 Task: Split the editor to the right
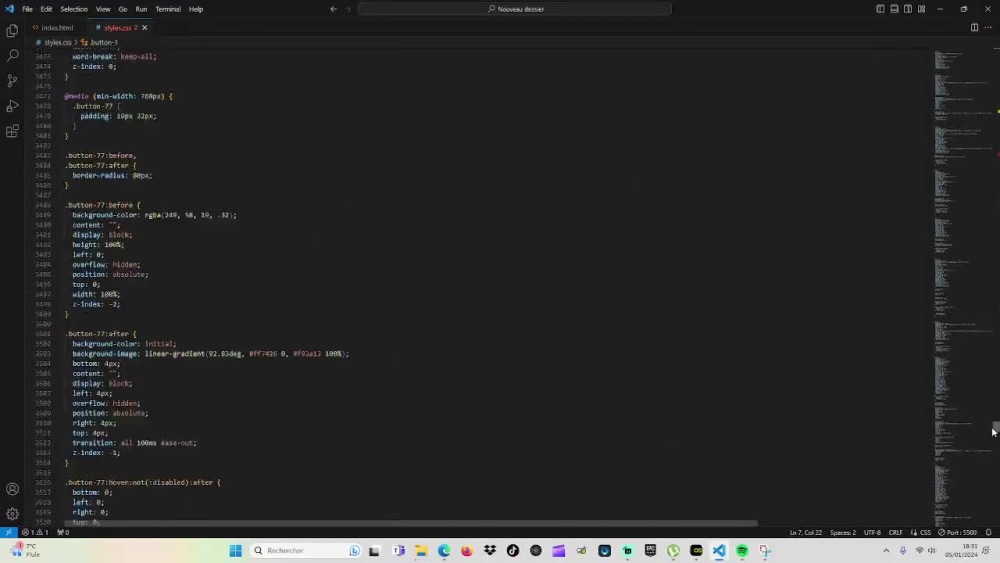pos(974,27)
